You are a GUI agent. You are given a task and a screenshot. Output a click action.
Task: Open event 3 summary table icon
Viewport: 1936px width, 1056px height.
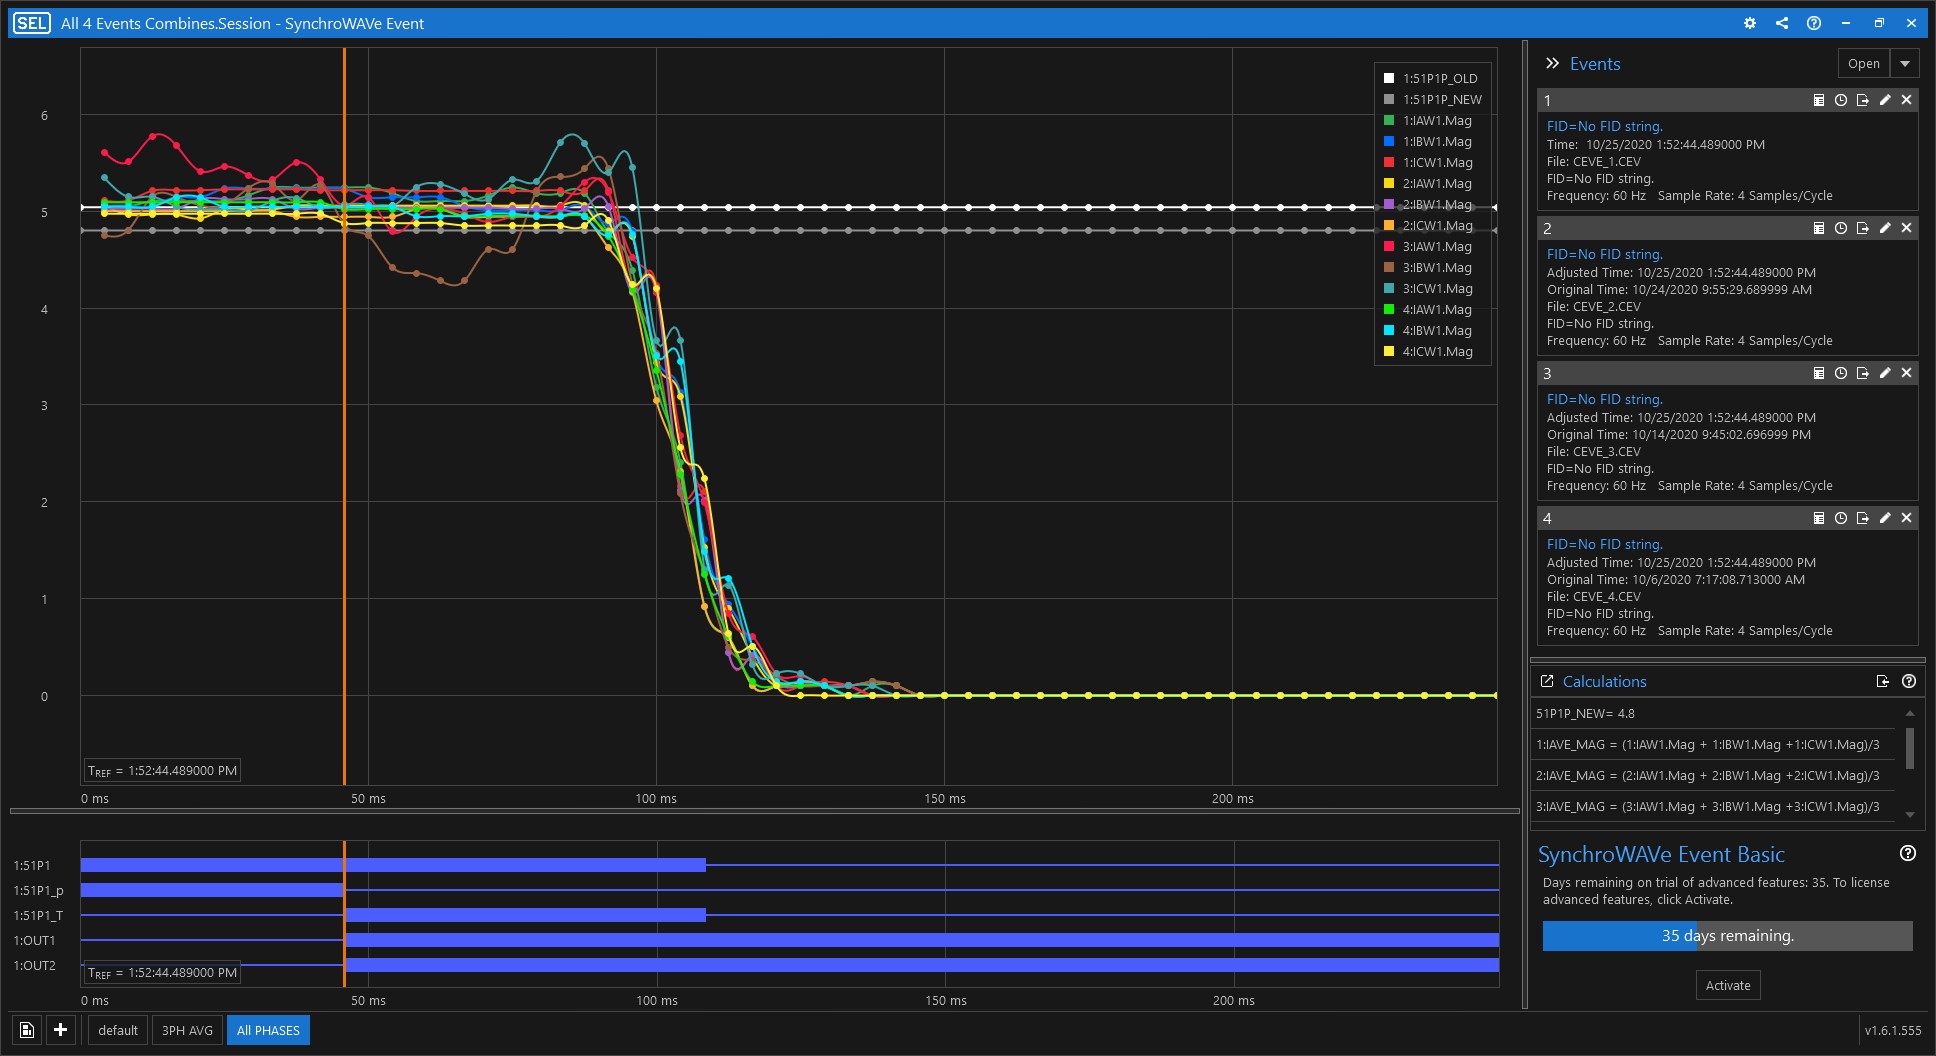[x=1819, y=373]
